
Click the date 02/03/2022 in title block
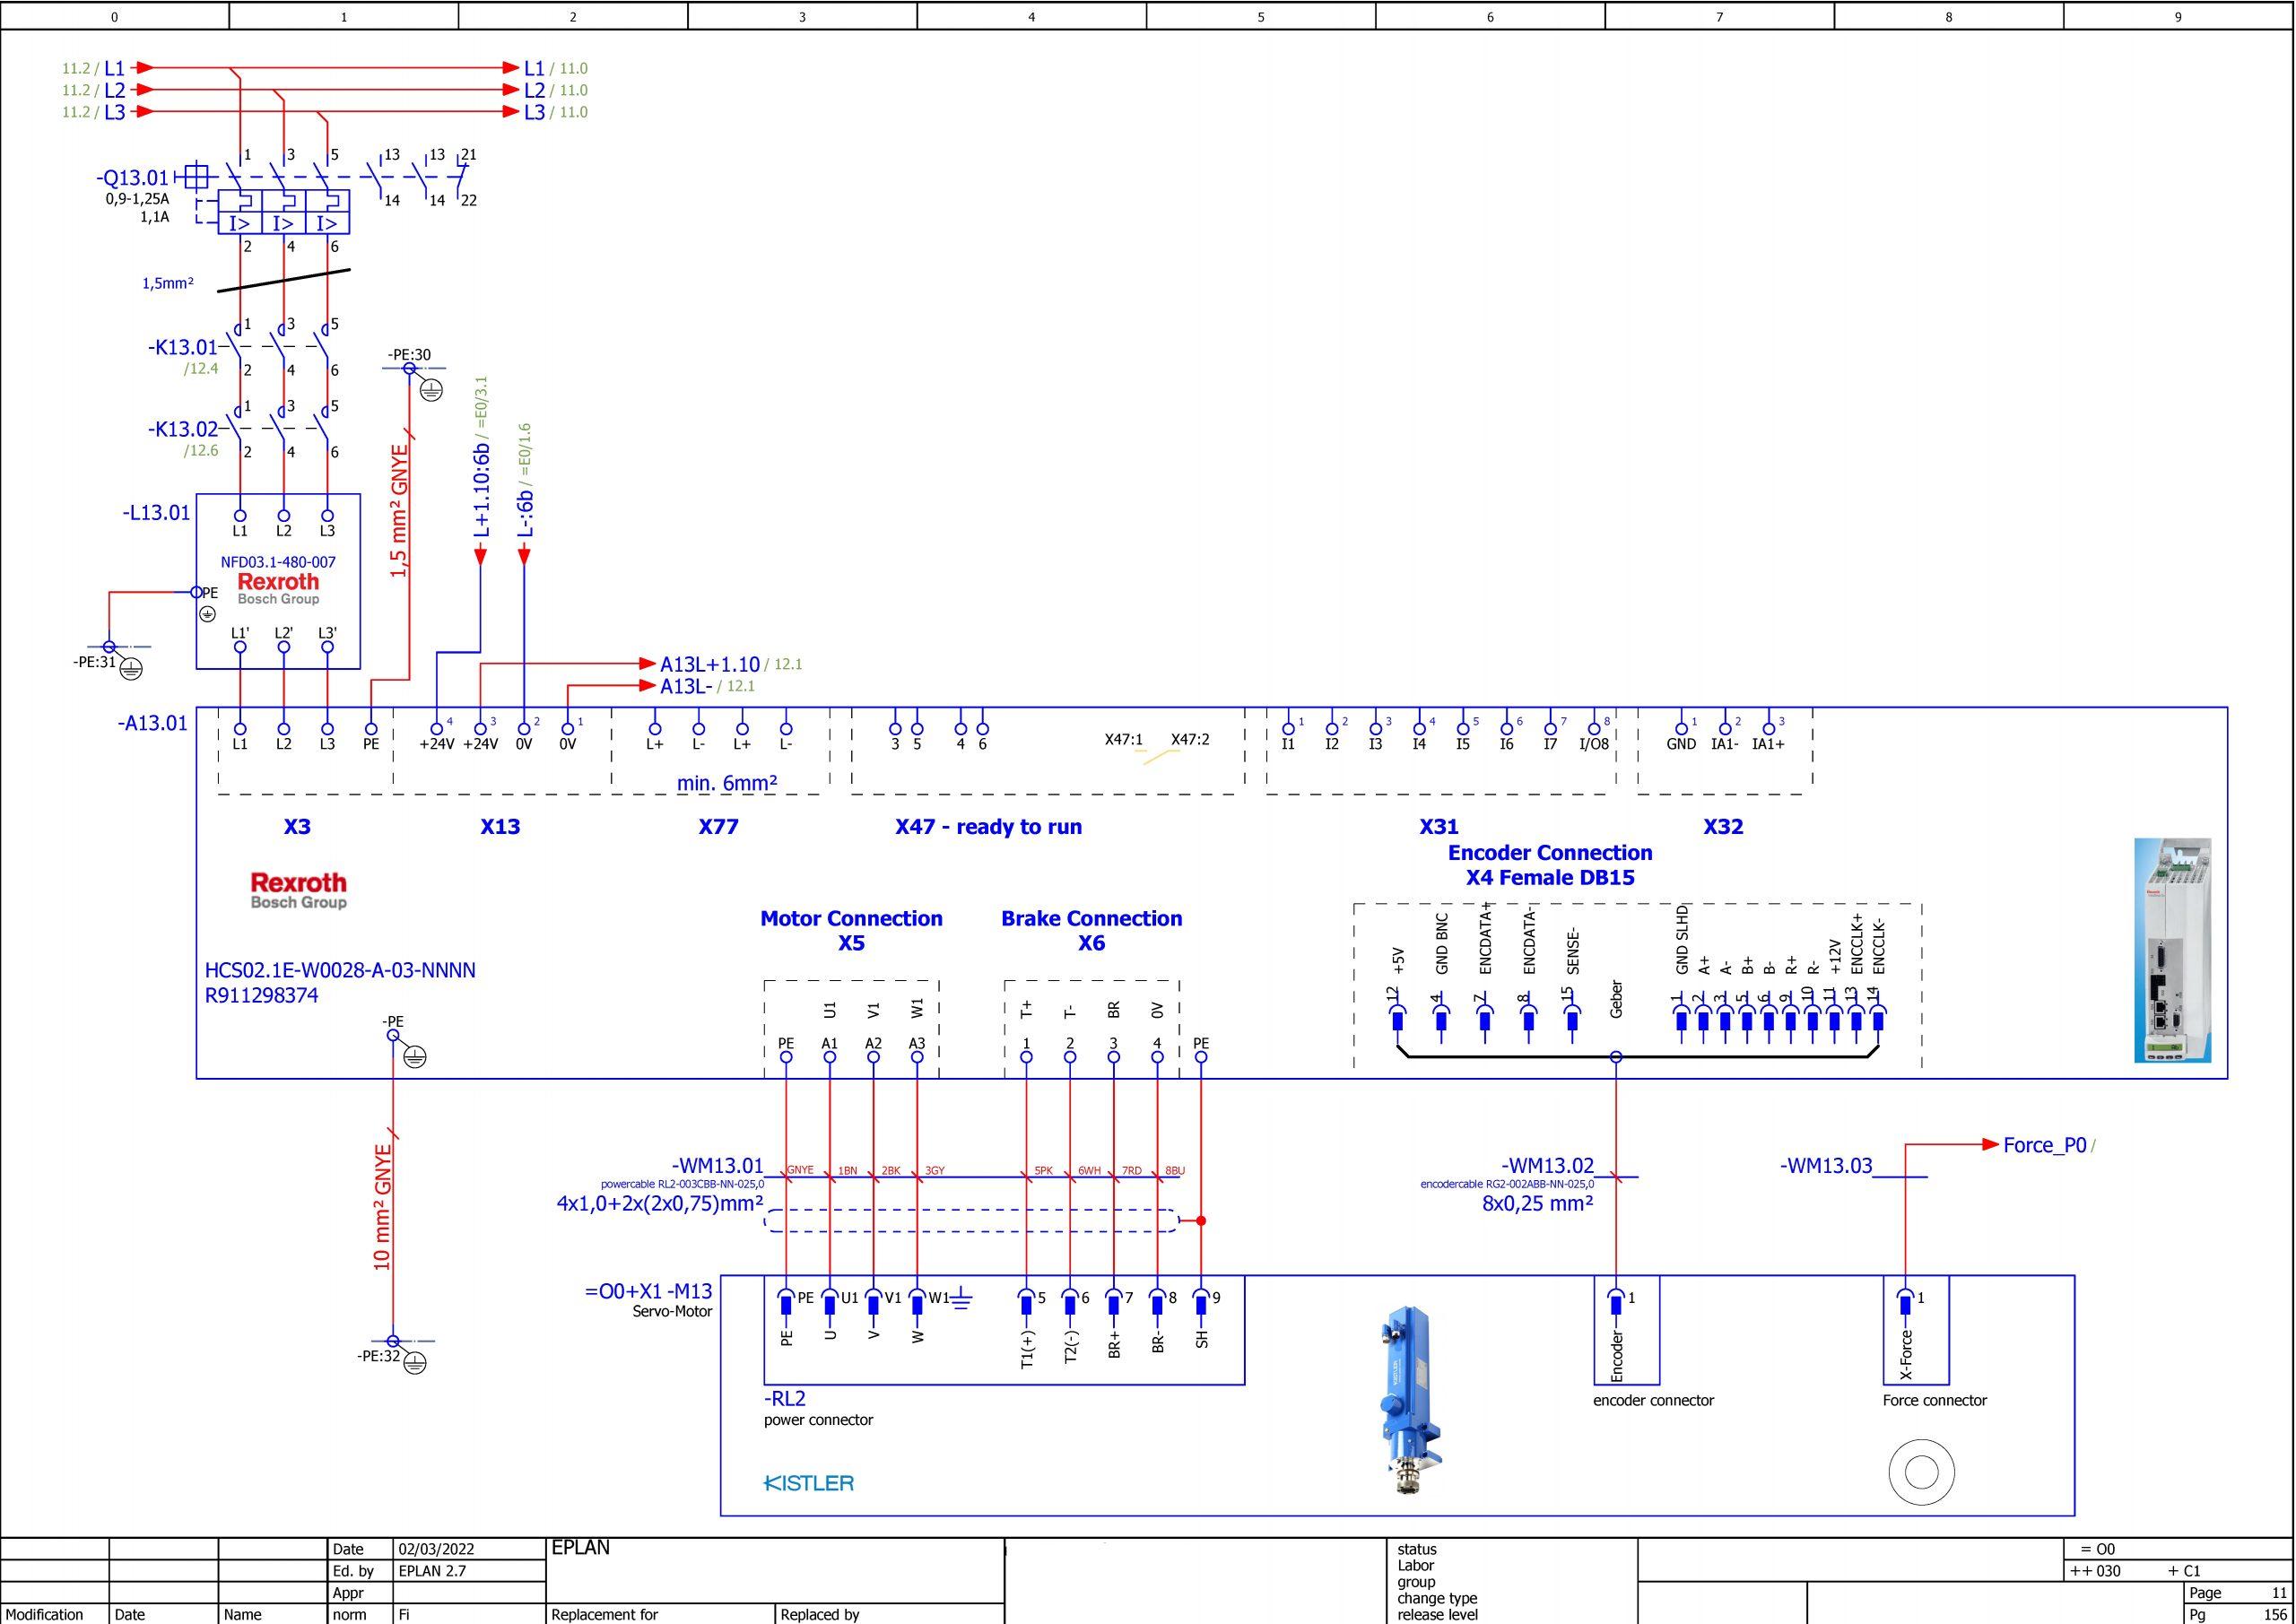click(x=436, y=1549)
